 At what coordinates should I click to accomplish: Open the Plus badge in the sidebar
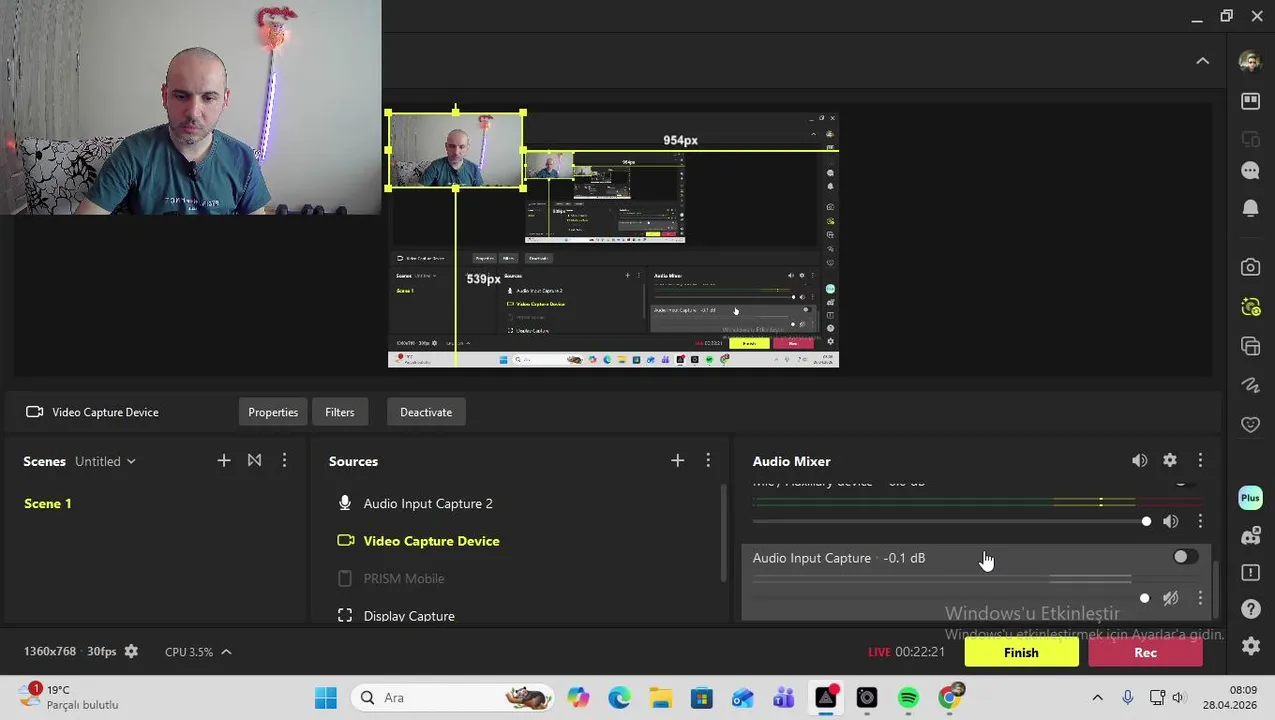coord(1250,497)
